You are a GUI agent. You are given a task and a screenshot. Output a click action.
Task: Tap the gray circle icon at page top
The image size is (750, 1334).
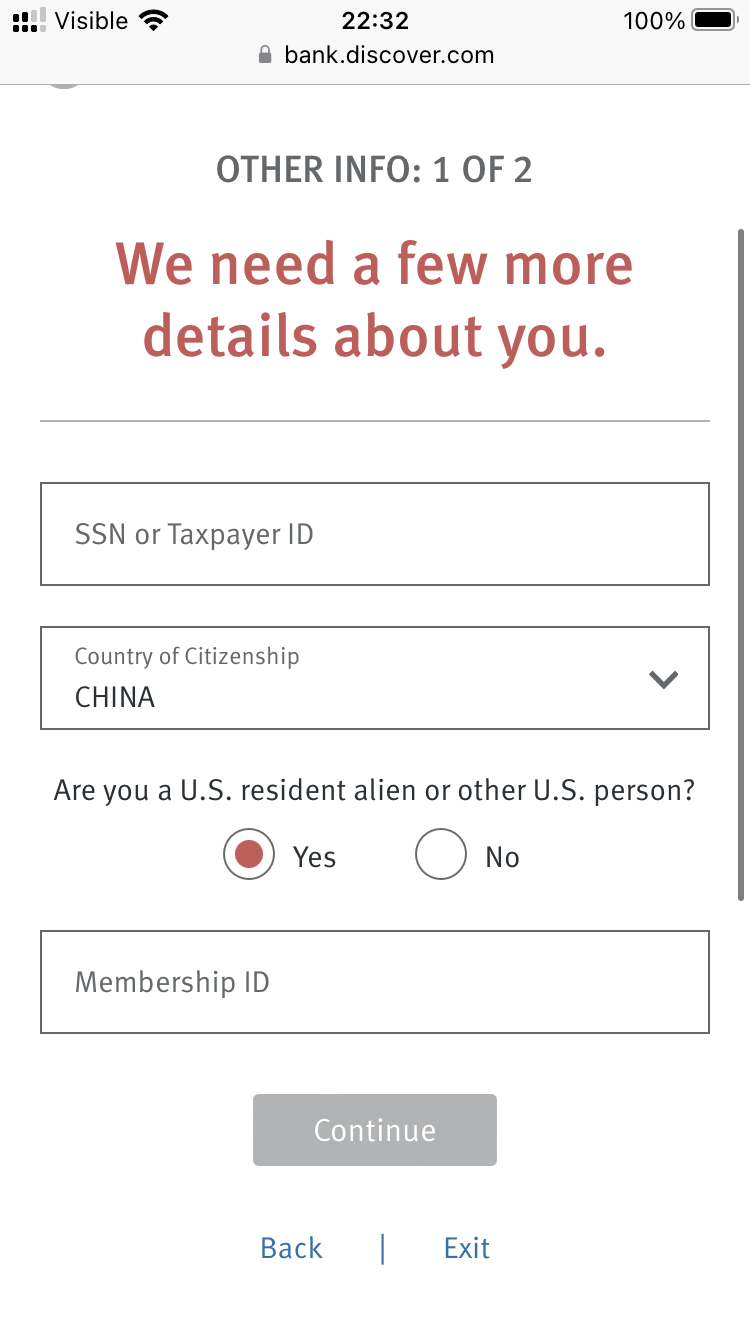coord(63,86)
